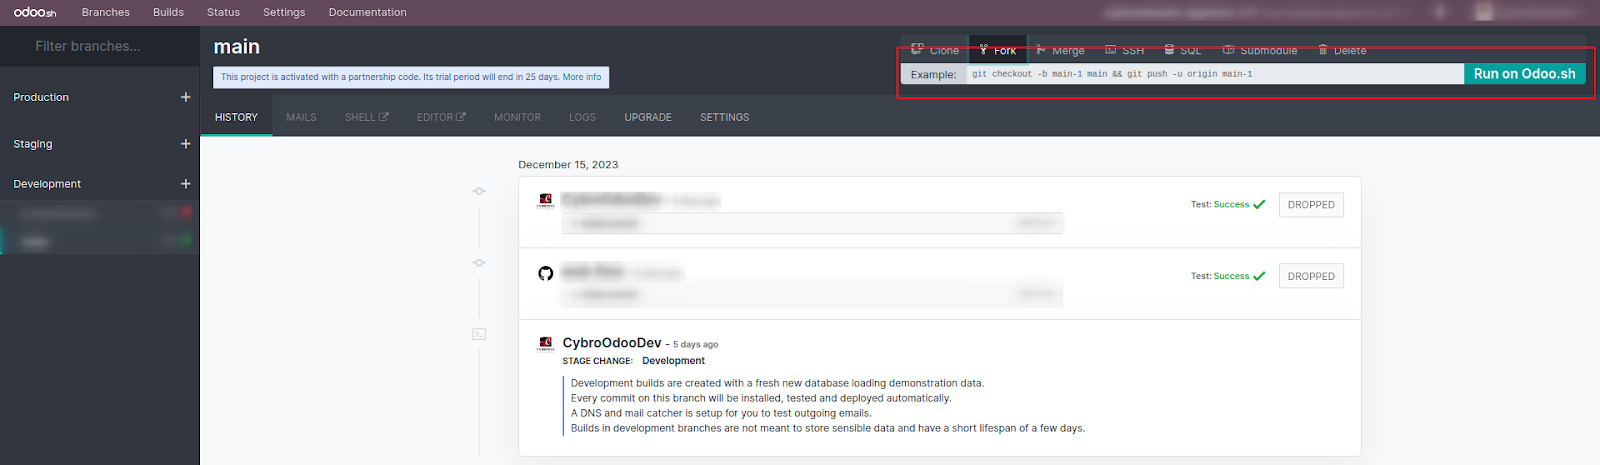
Task: Select the SSH option
Action: point(1125,50)
